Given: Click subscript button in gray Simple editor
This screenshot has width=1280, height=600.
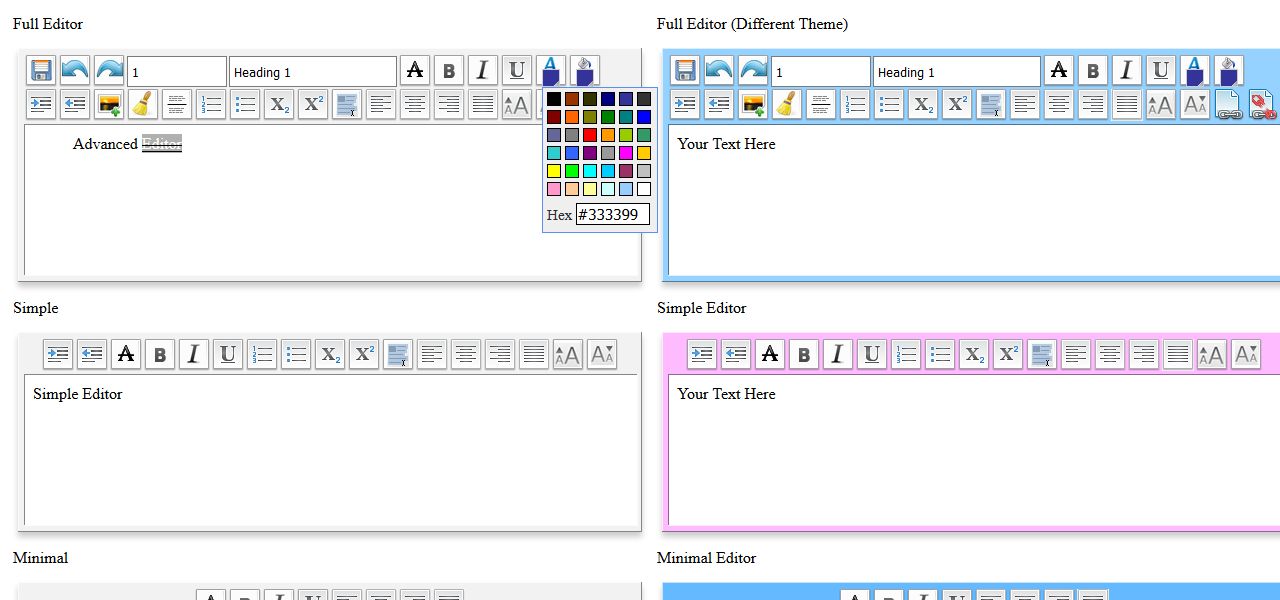Looking at the screenshot, I should pyautogui.click(x=330, y=354).
